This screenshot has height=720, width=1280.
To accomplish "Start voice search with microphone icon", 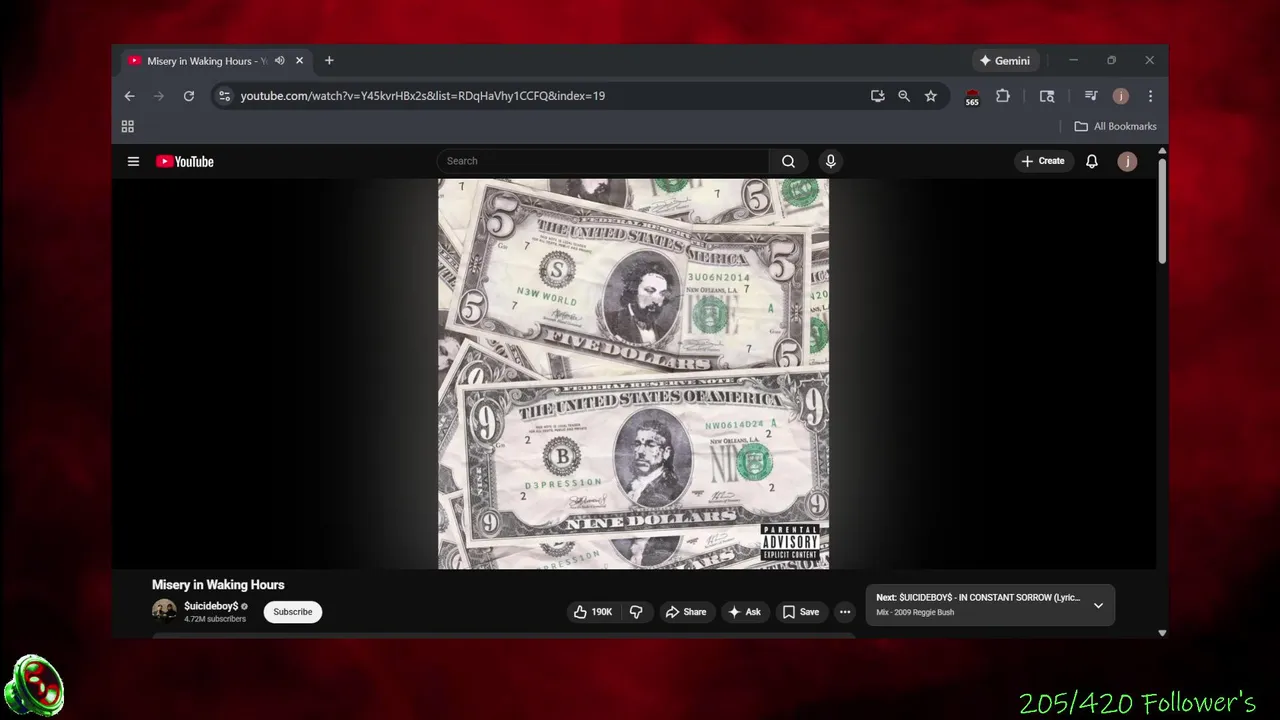I will (x=830, y=161).
